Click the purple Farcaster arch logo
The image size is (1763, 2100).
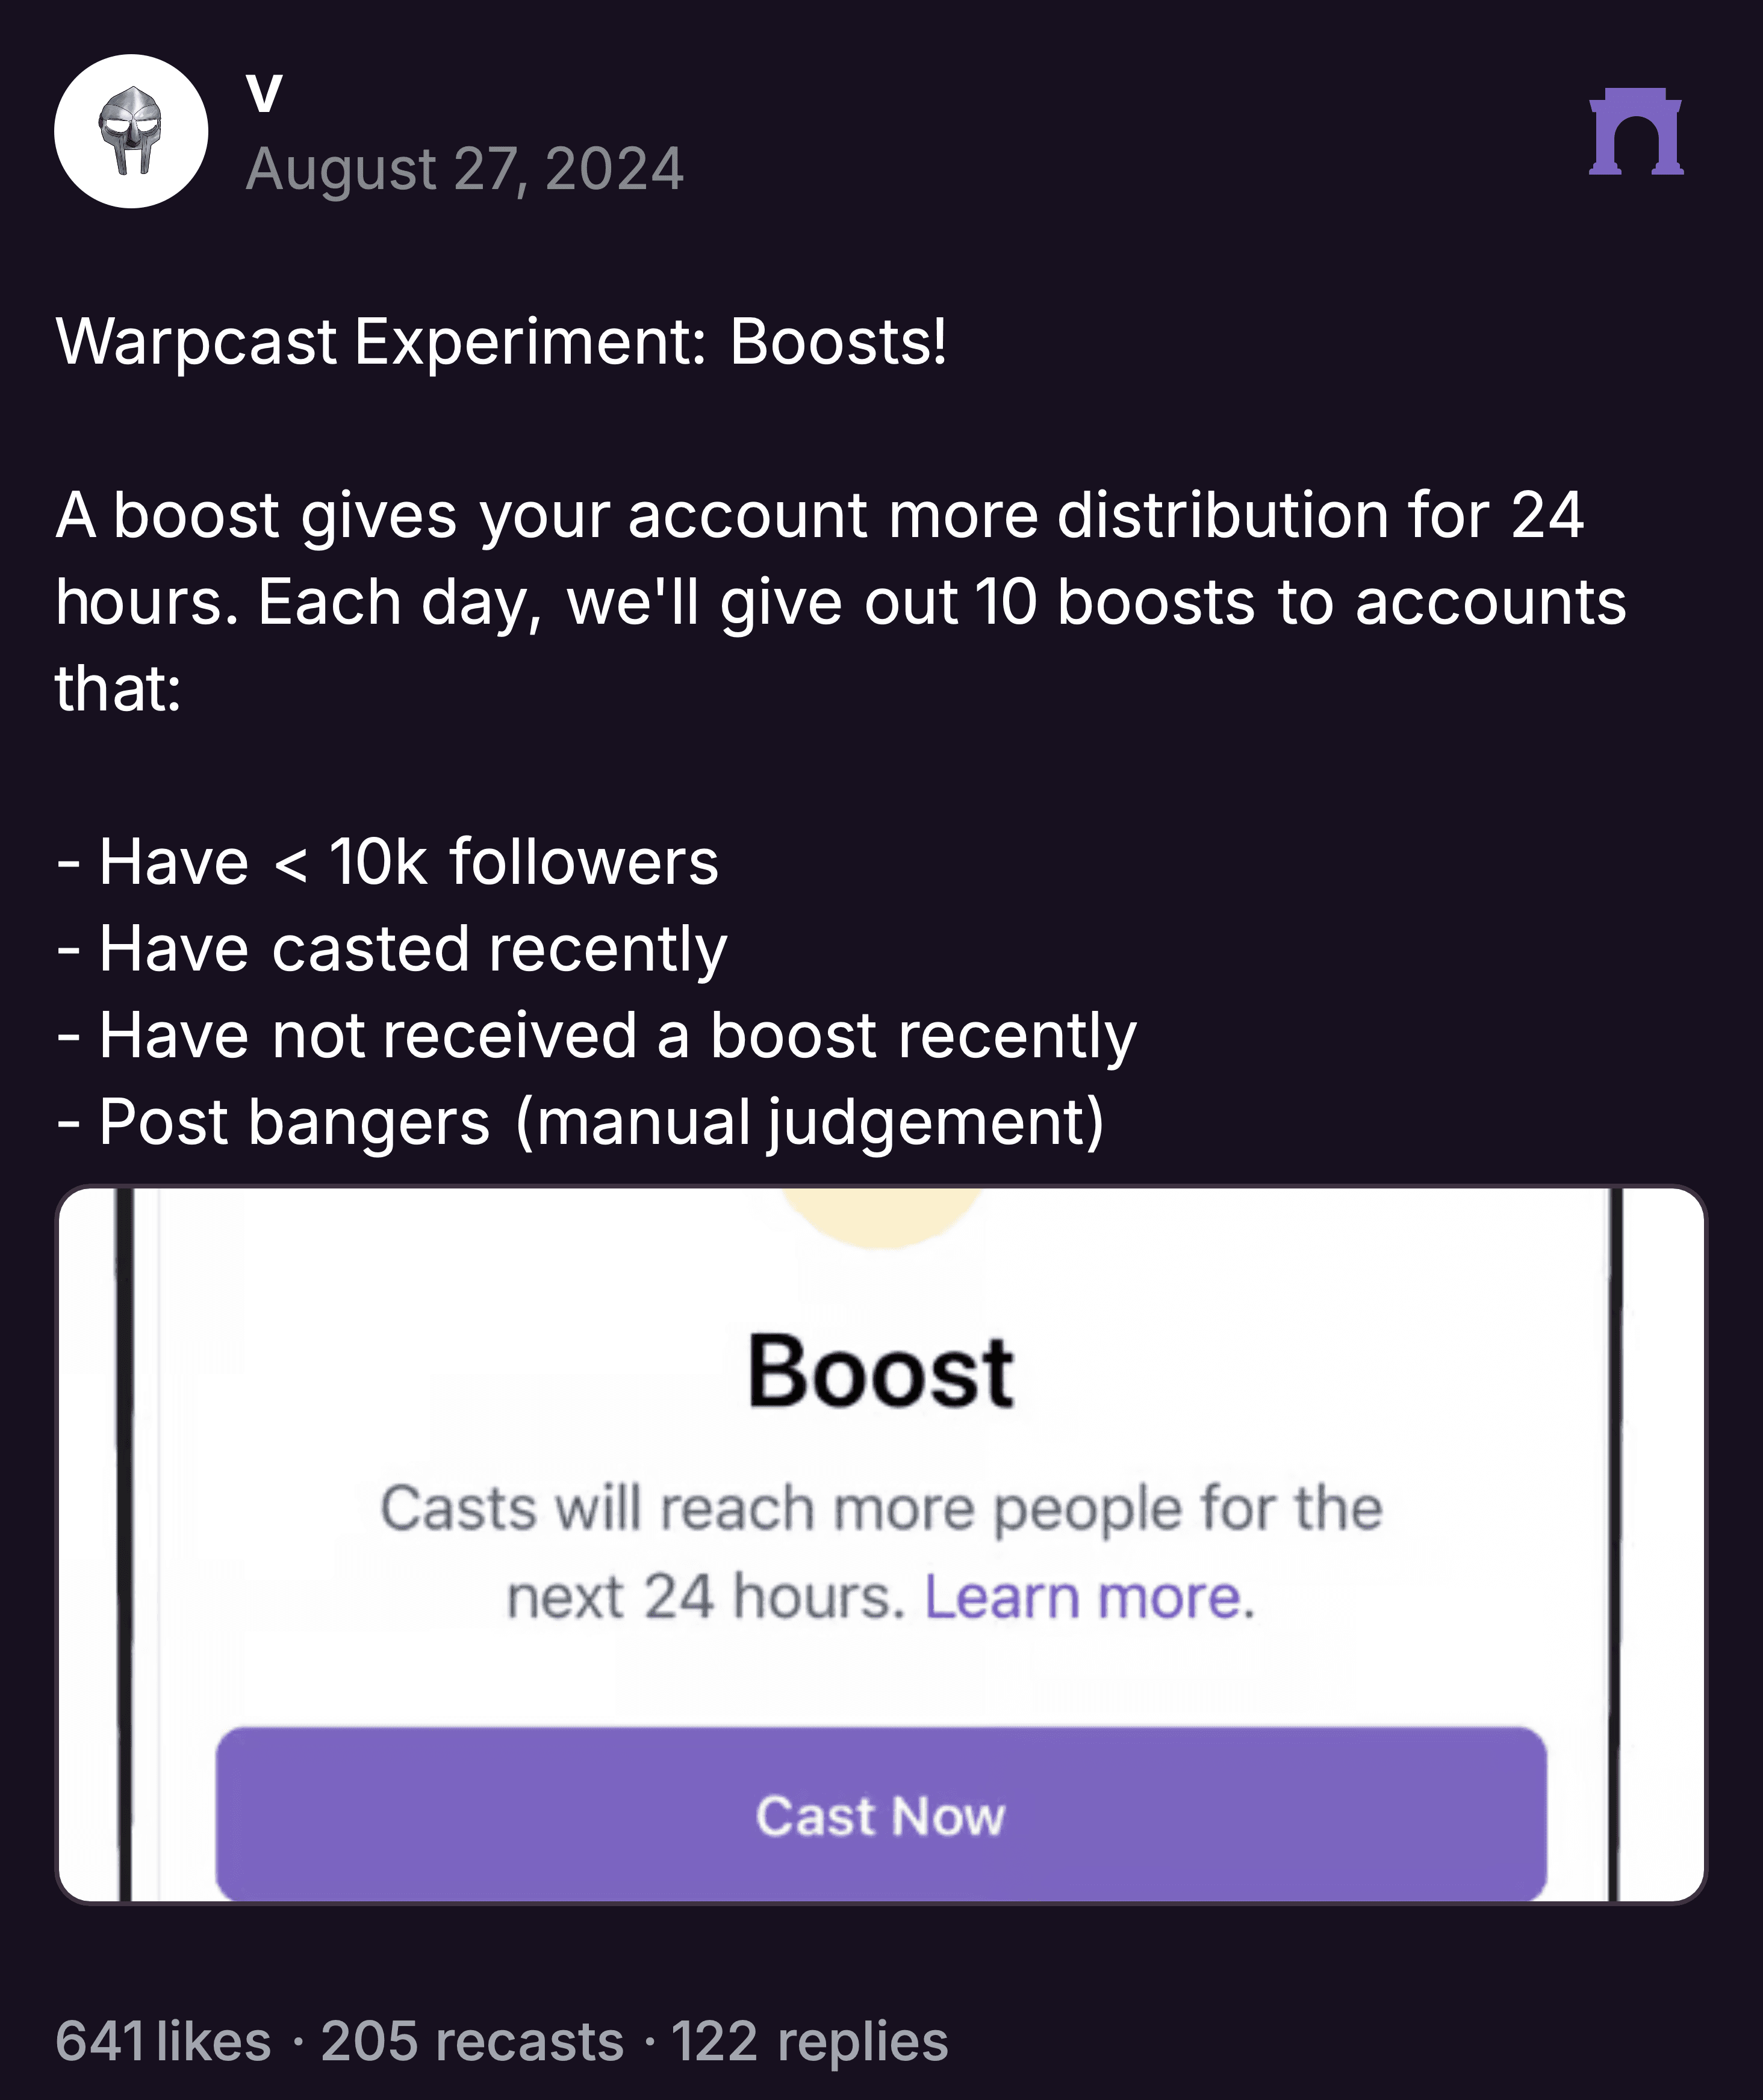[x=1636, y=132]
